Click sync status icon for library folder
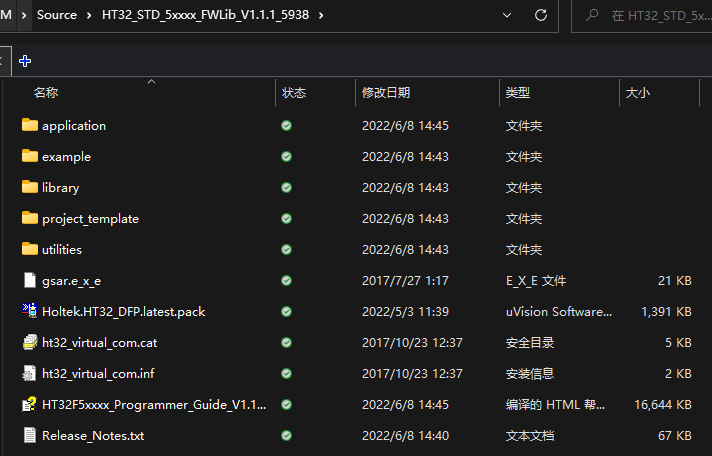Image resolution: width=712 pixels, height=456 pixels. pyautogui.click(x=287, y=187)
